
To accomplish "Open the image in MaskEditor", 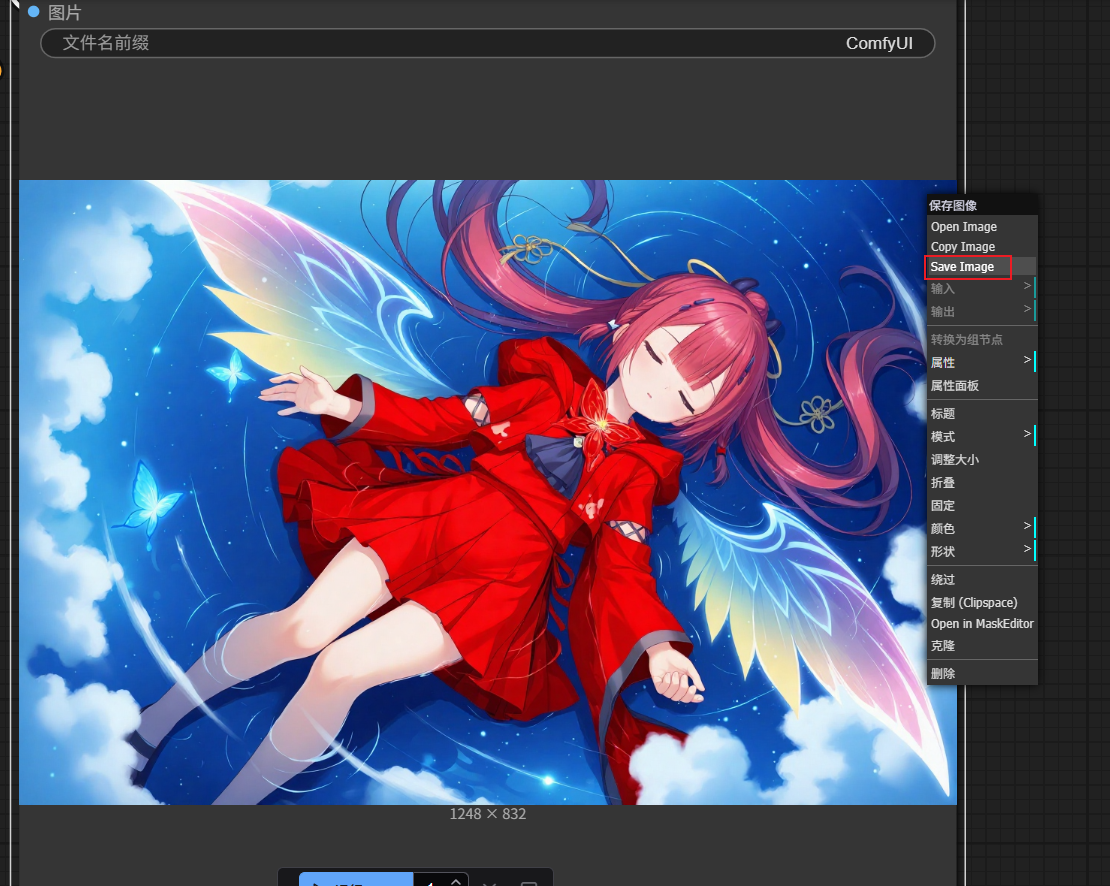I will [x=981, y=624].
